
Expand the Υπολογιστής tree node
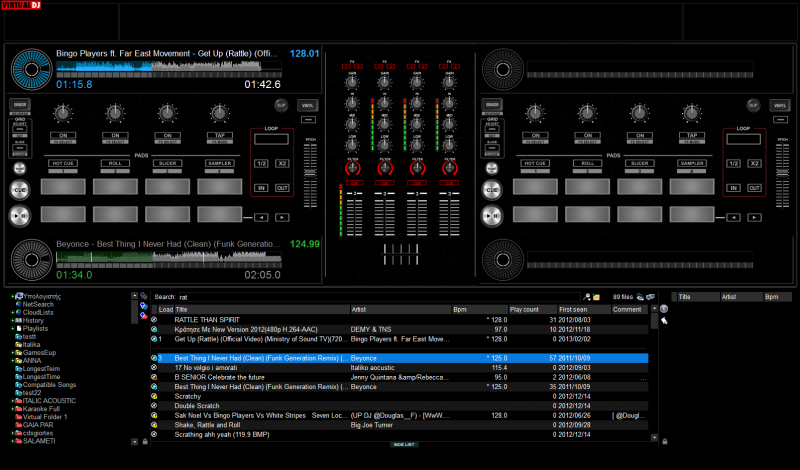point(13,296)
